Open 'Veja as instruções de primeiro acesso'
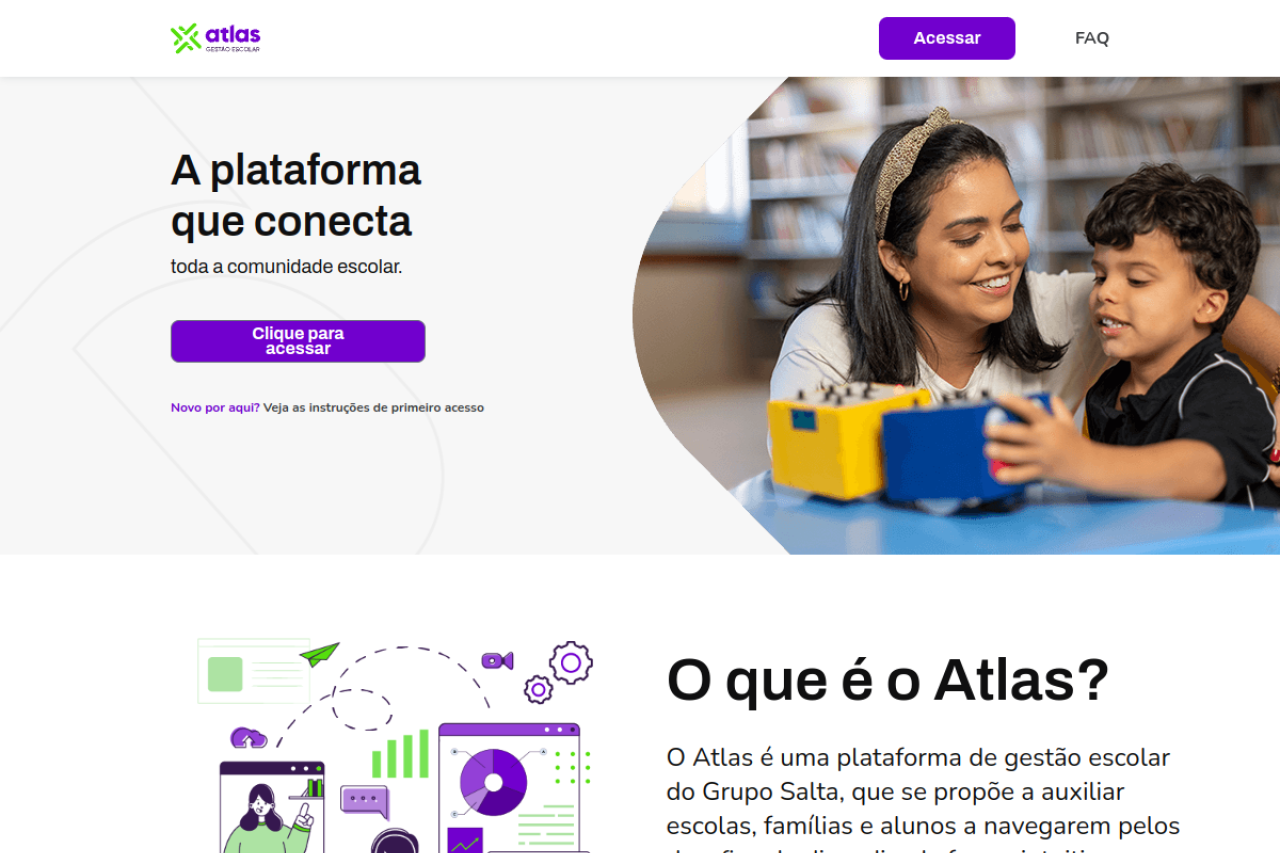This screenshot has width=1280, height=853. pos(374,408)
